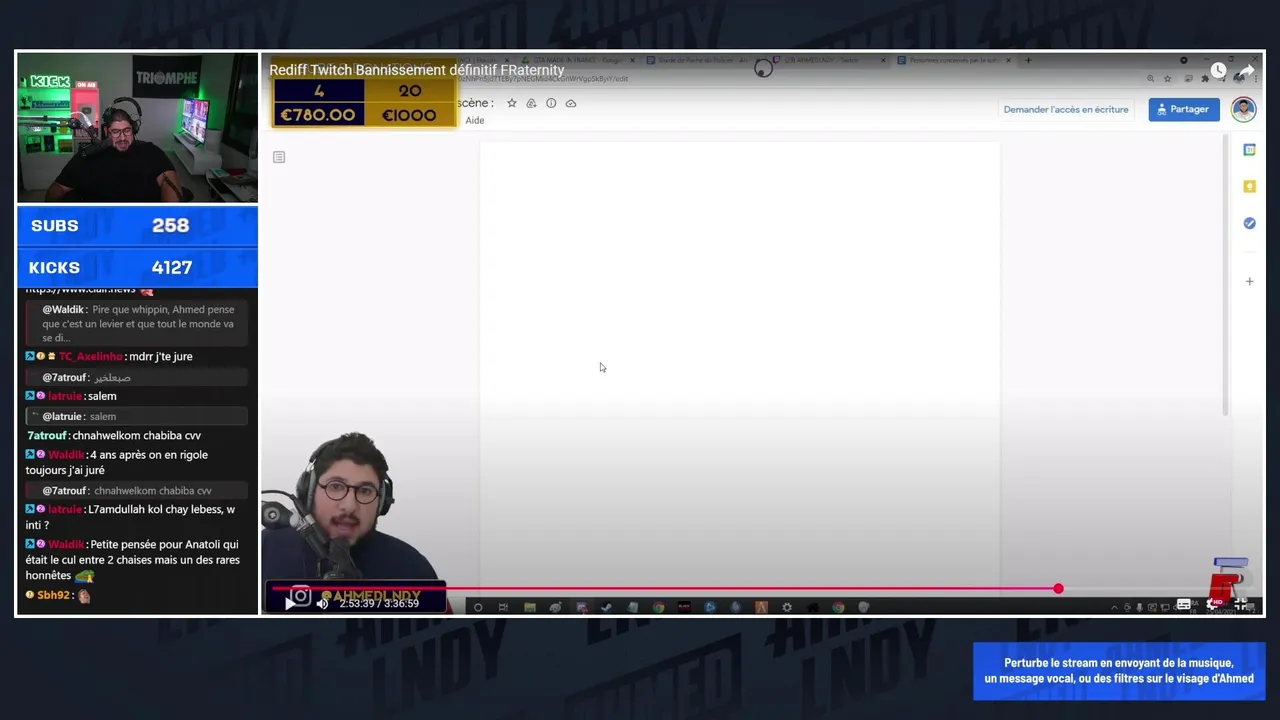Open Google Keep in the side panel

coord(1249,186)
